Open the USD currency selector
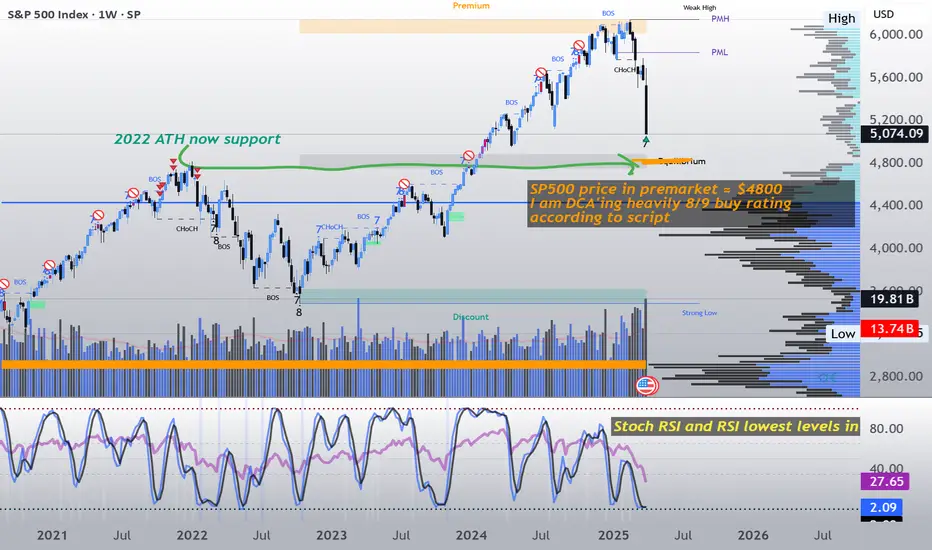 [x=883, y=14]
